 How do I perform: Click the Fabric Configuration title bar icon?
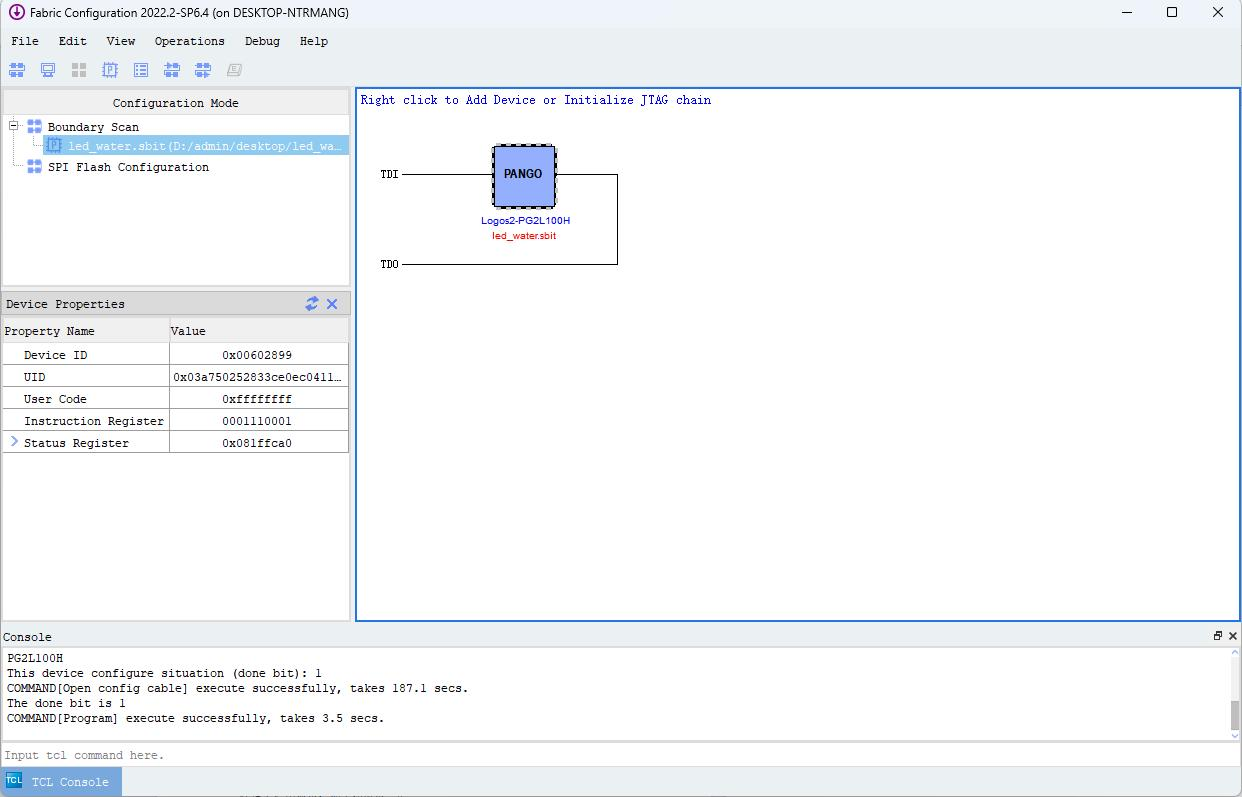pos(16,12)
